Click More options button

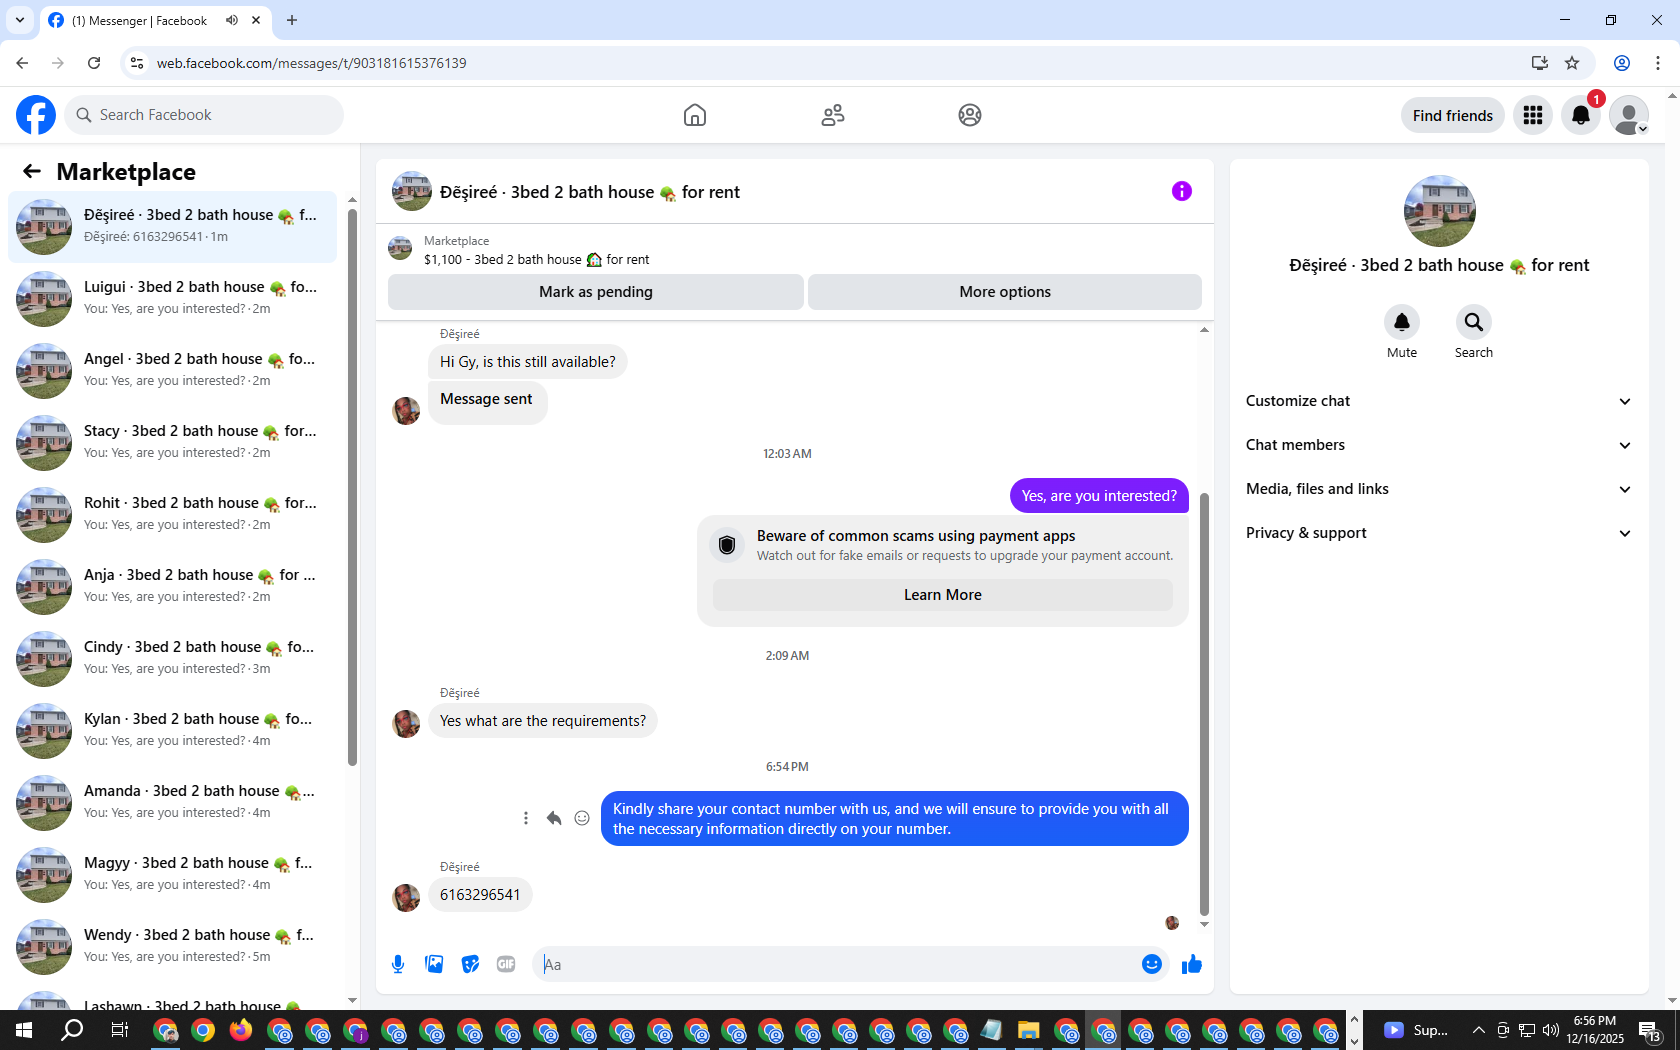coord(1005,292)
